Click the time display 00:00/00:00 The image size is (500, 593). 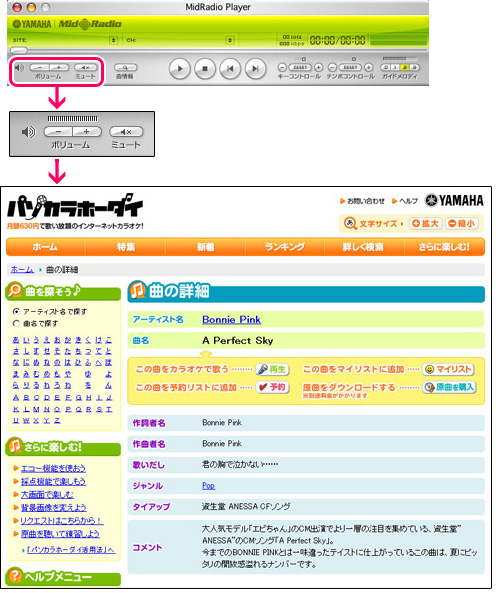(x=337, y=40)
